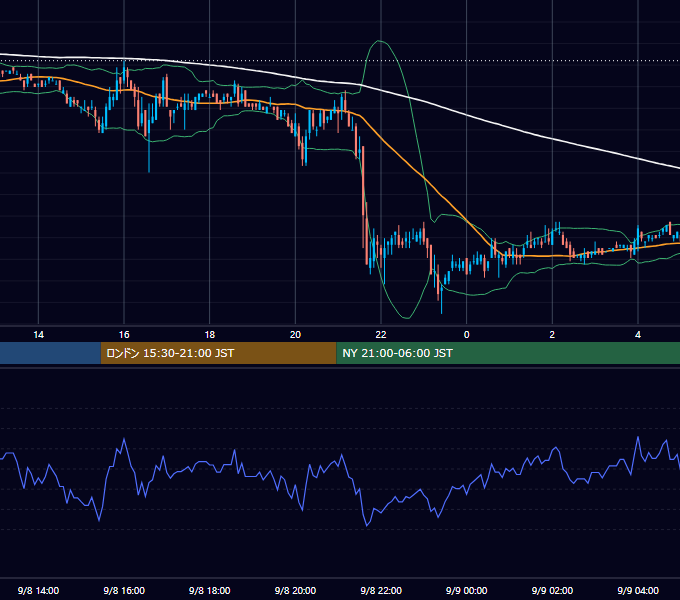Image resolution: width=680 pixels, height=600 pixels.
Task: Click the 9/8 20:00 time label
Action: [x=295, y=590]
